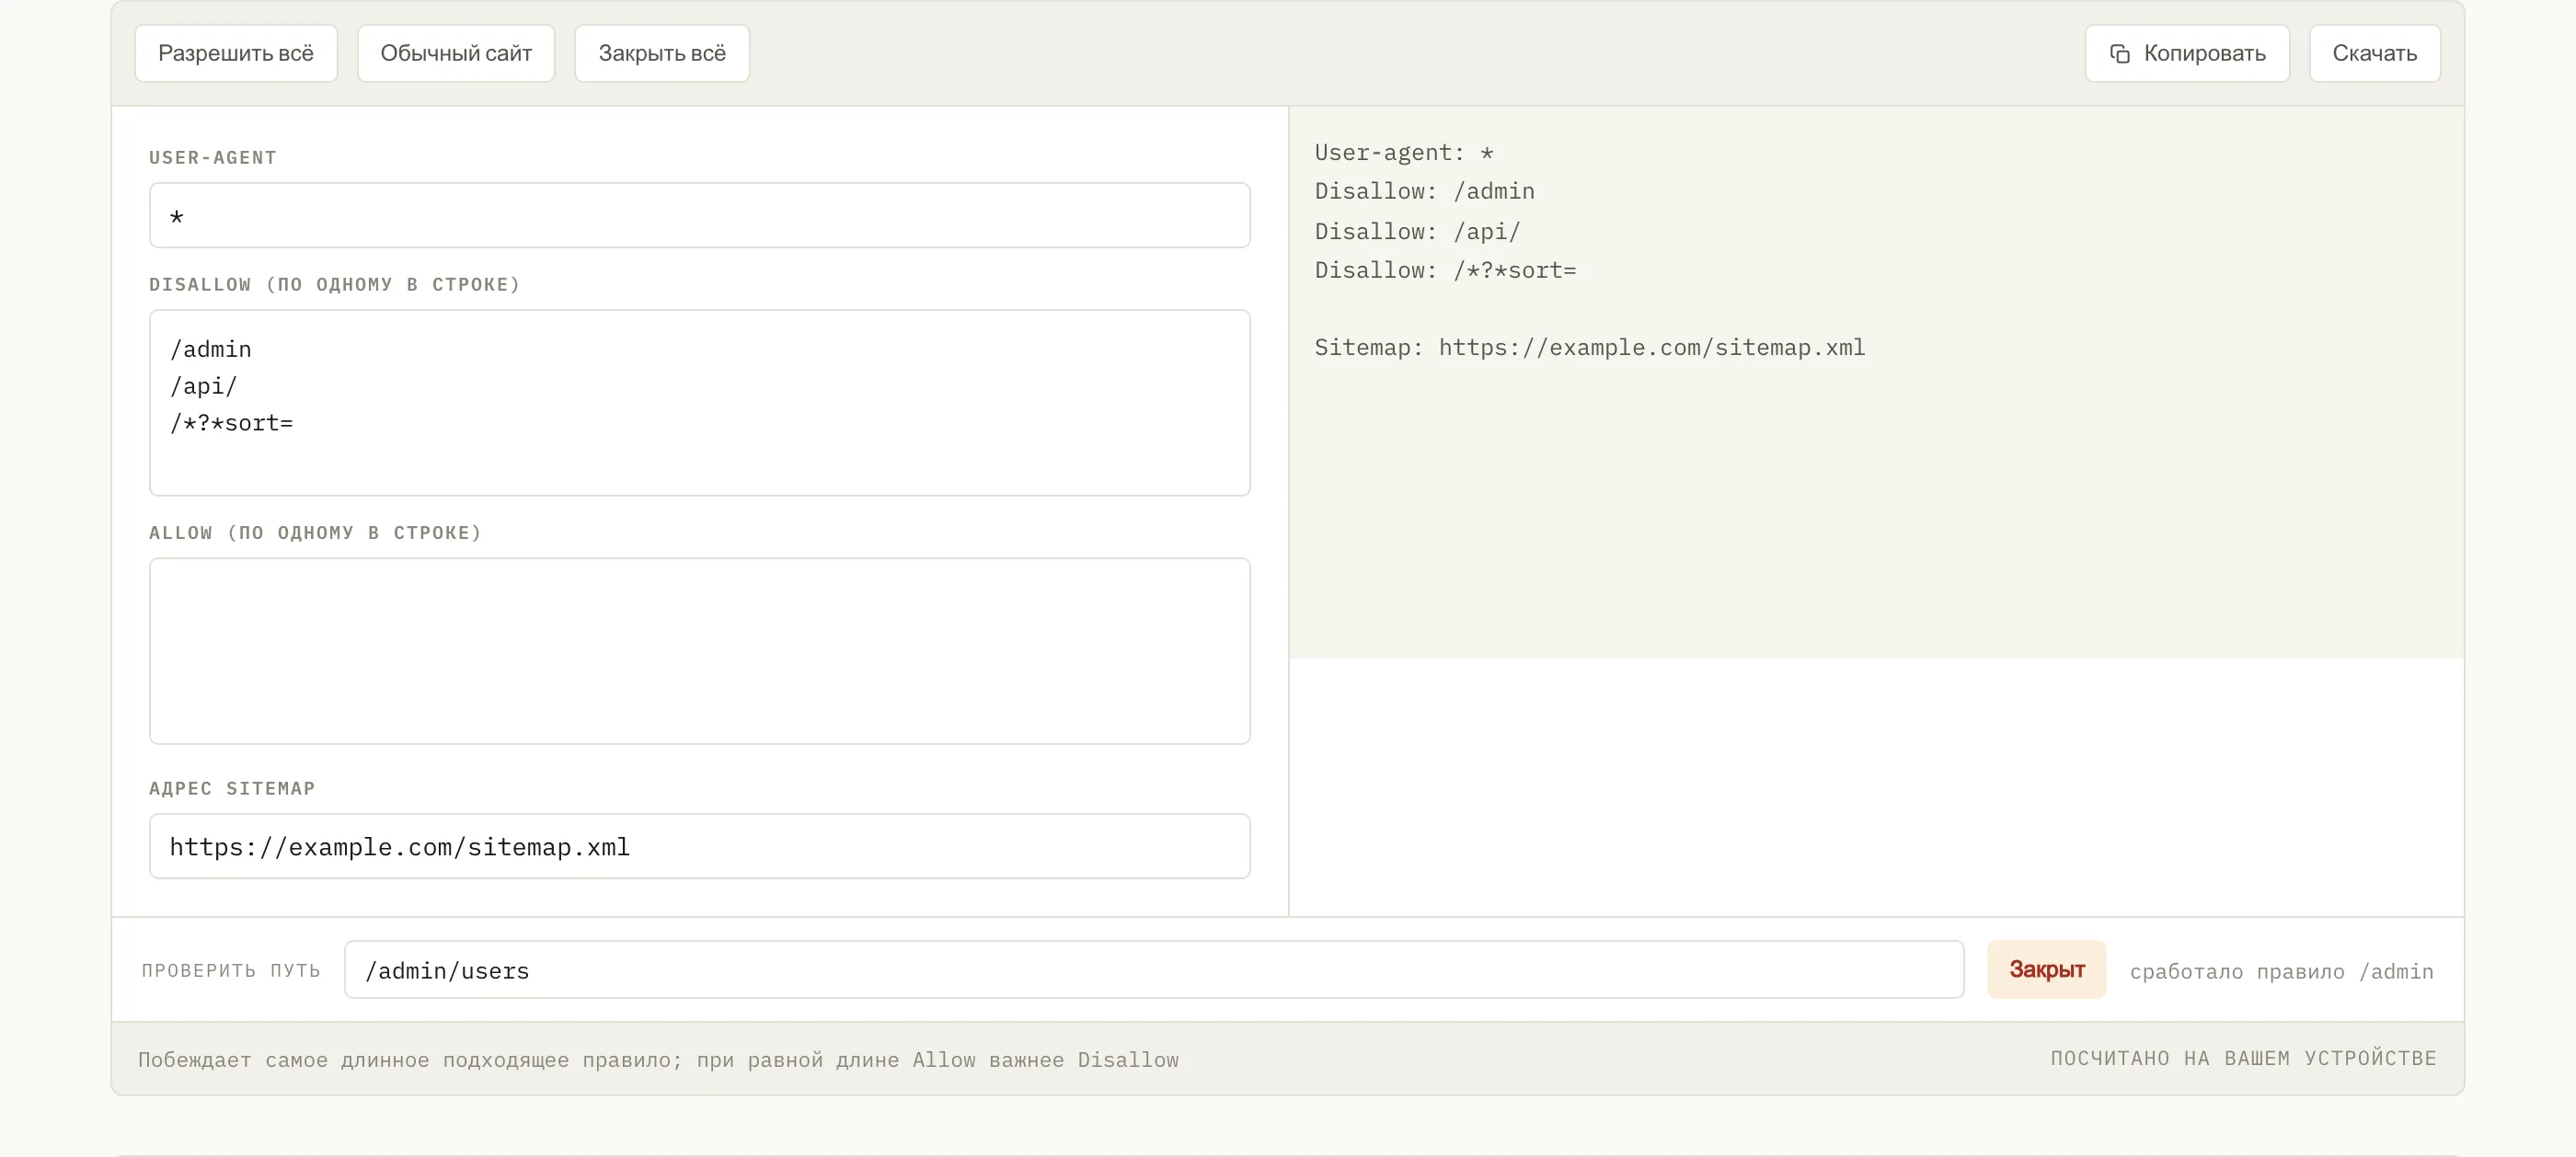This screenshot has height=1157, width=2576.
Task: Click the Закрыт status badge
Action: (2046, 969)
